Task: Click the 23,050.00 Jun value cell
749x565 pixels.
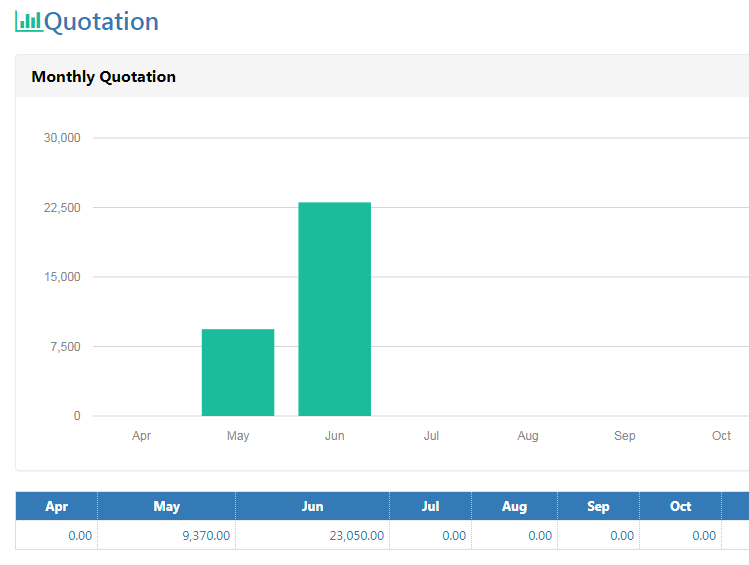Action: click(312, 535)
